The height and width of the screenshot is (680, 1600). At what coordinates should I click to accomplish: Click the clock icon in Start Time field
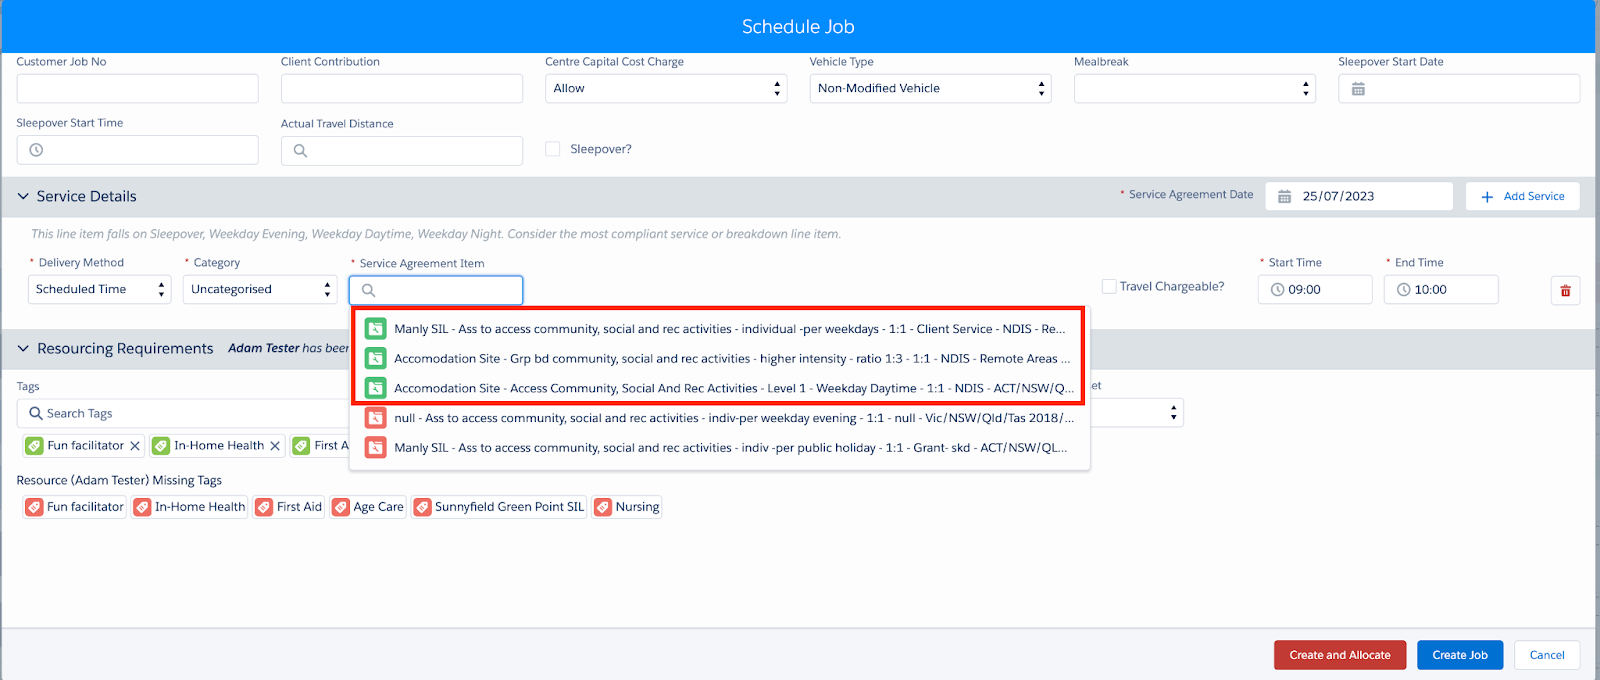1277,290
